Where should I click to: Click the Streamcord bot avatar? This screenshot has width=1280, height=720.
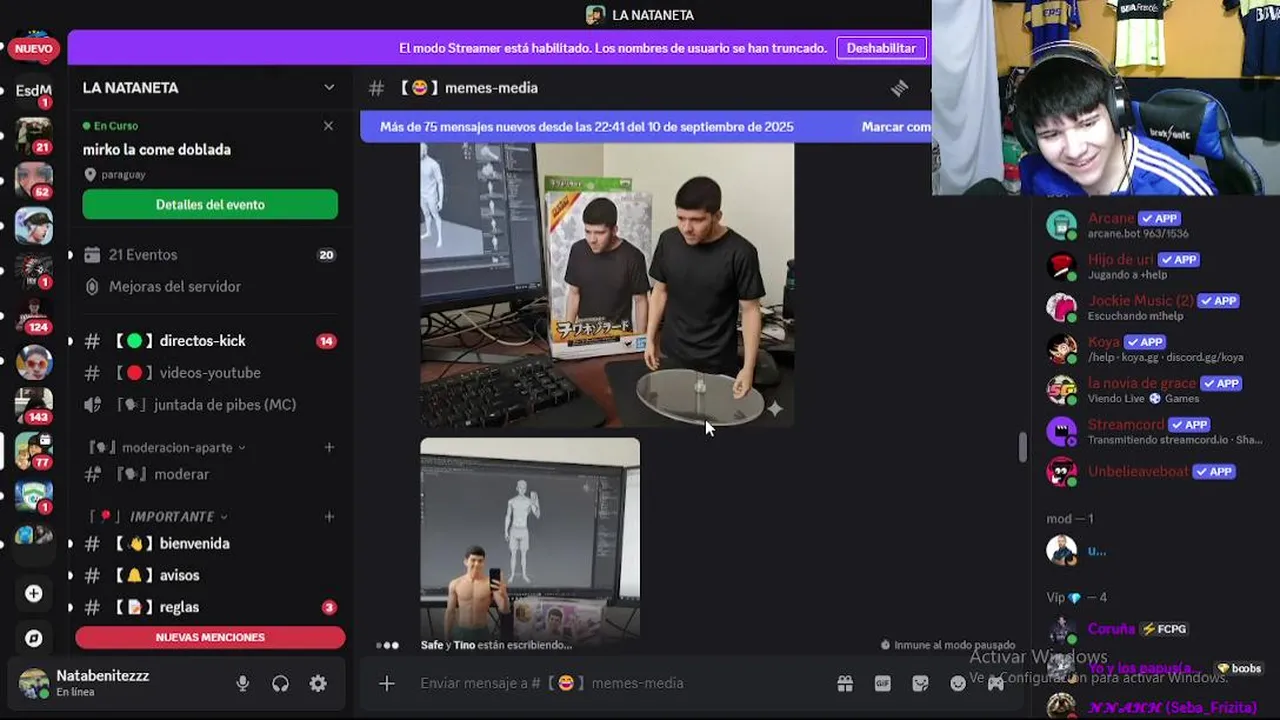pos(1061,431)
